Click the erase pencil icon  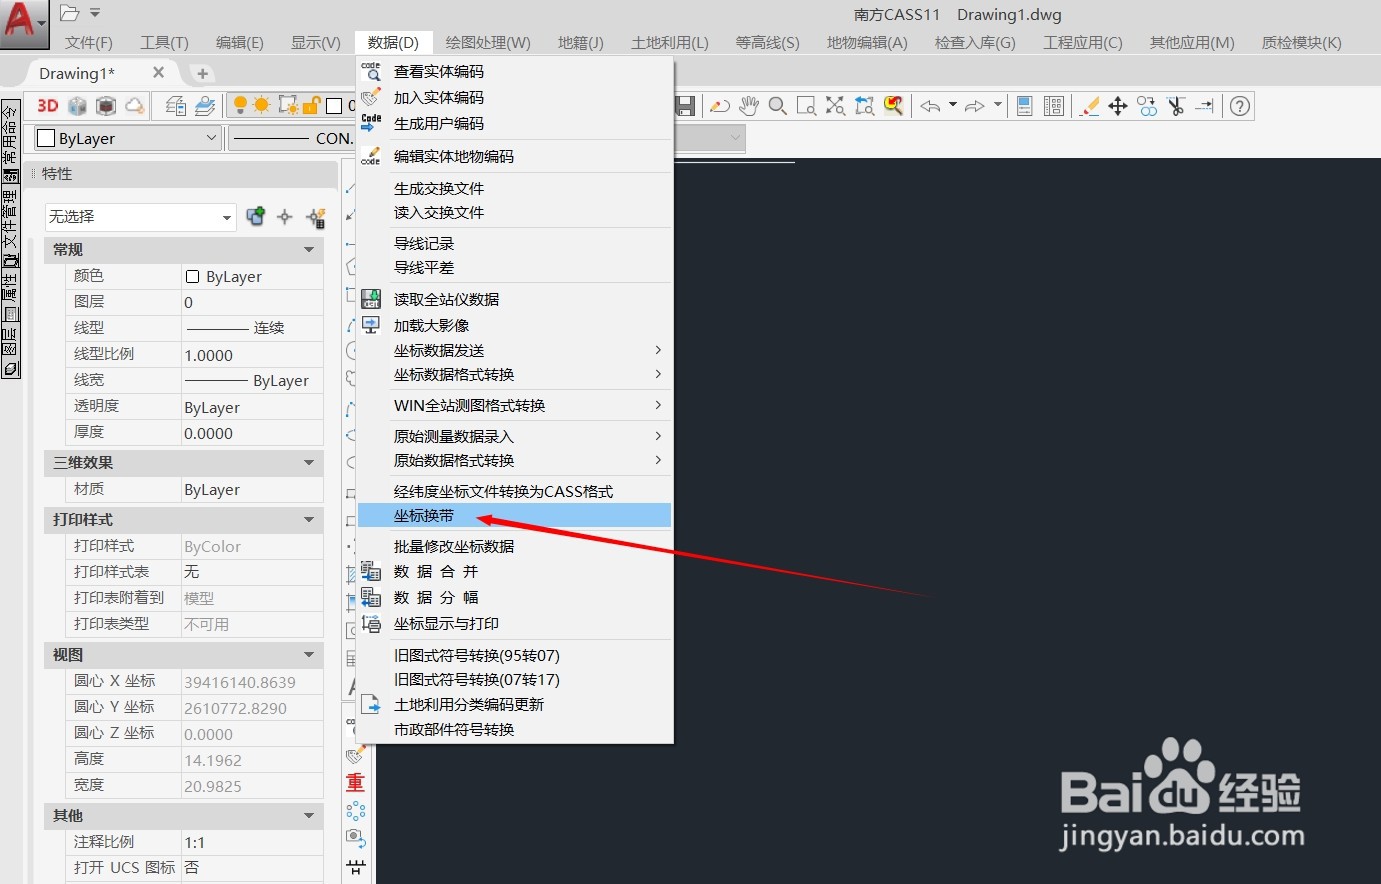pos(1090,106)
